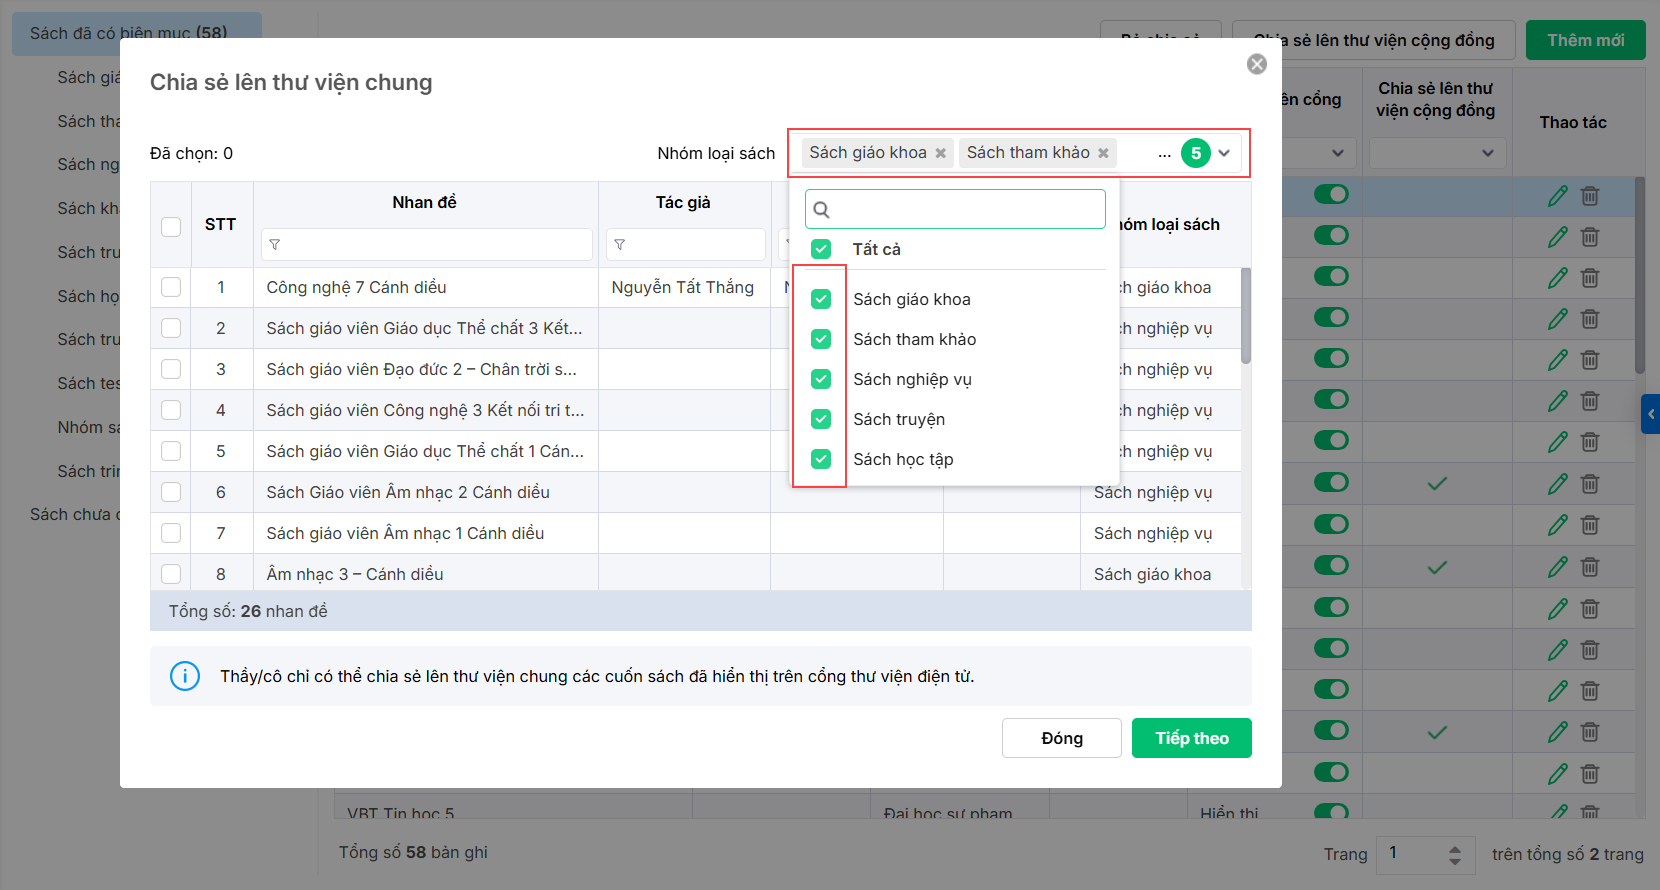Click the blue side panel collapse arrow
This screenshot has height=890, width=1660.
point(1650,414)
